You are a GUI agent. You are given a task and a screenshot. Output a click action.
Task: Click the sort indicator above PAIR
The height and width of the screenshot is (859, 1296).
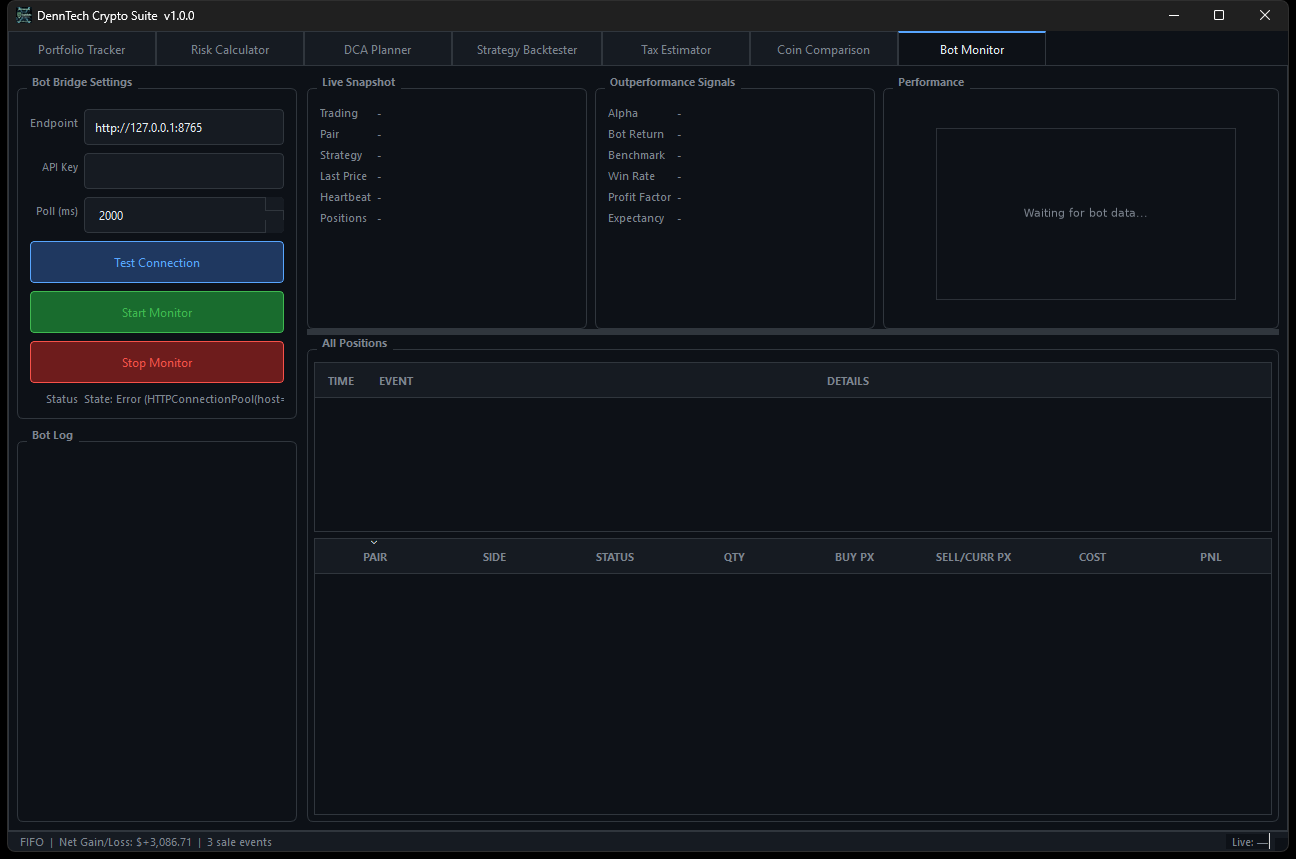(x=374, y=543)
